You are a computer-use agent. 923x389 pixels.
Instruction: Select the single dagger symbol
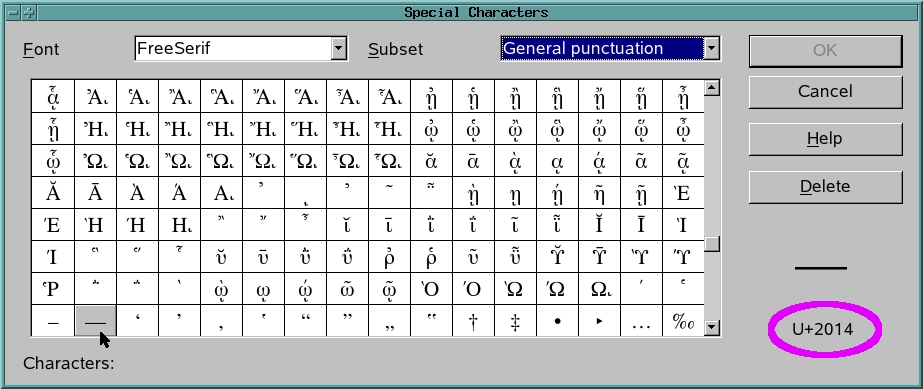(473, 321)
